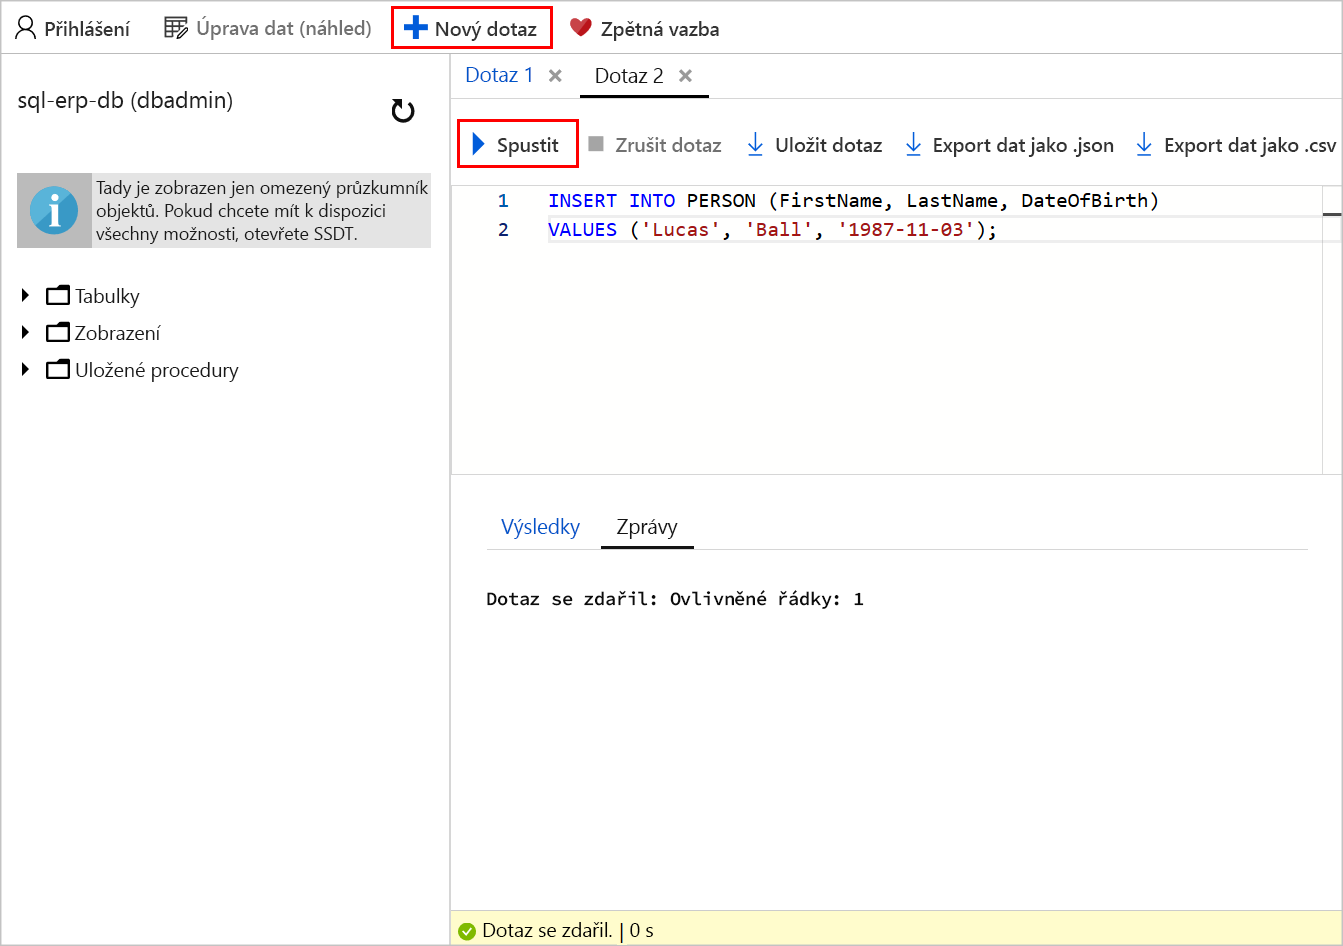Click the Uložit dotaz download arrow icon

tap(755, 145)
